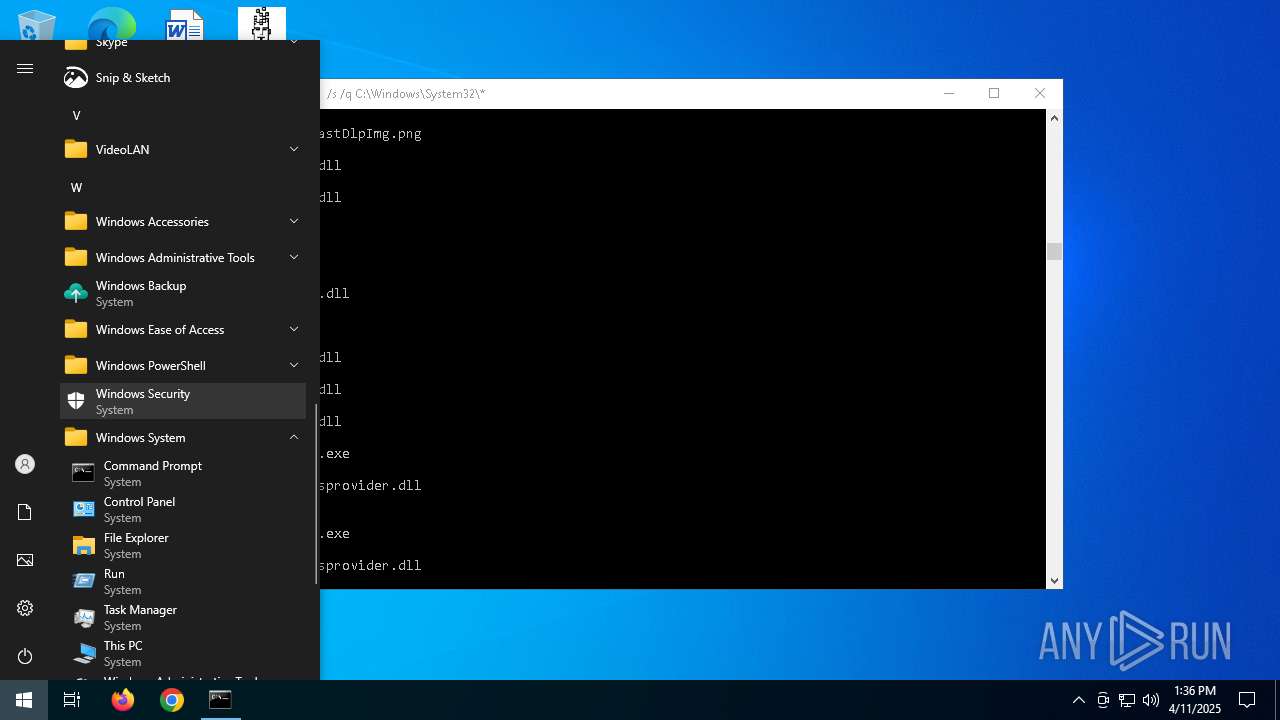Open the Word document desktop icon

[185, 25]
